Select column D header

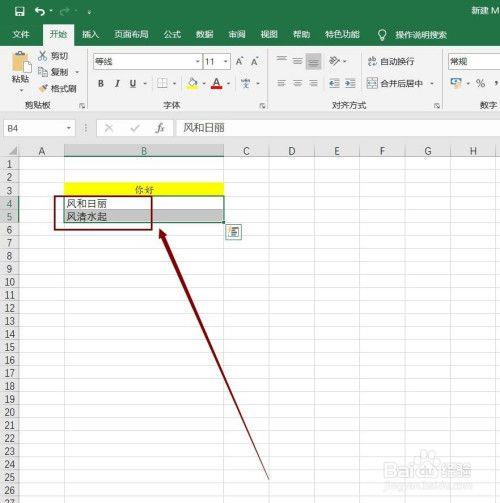coord(292,151)
